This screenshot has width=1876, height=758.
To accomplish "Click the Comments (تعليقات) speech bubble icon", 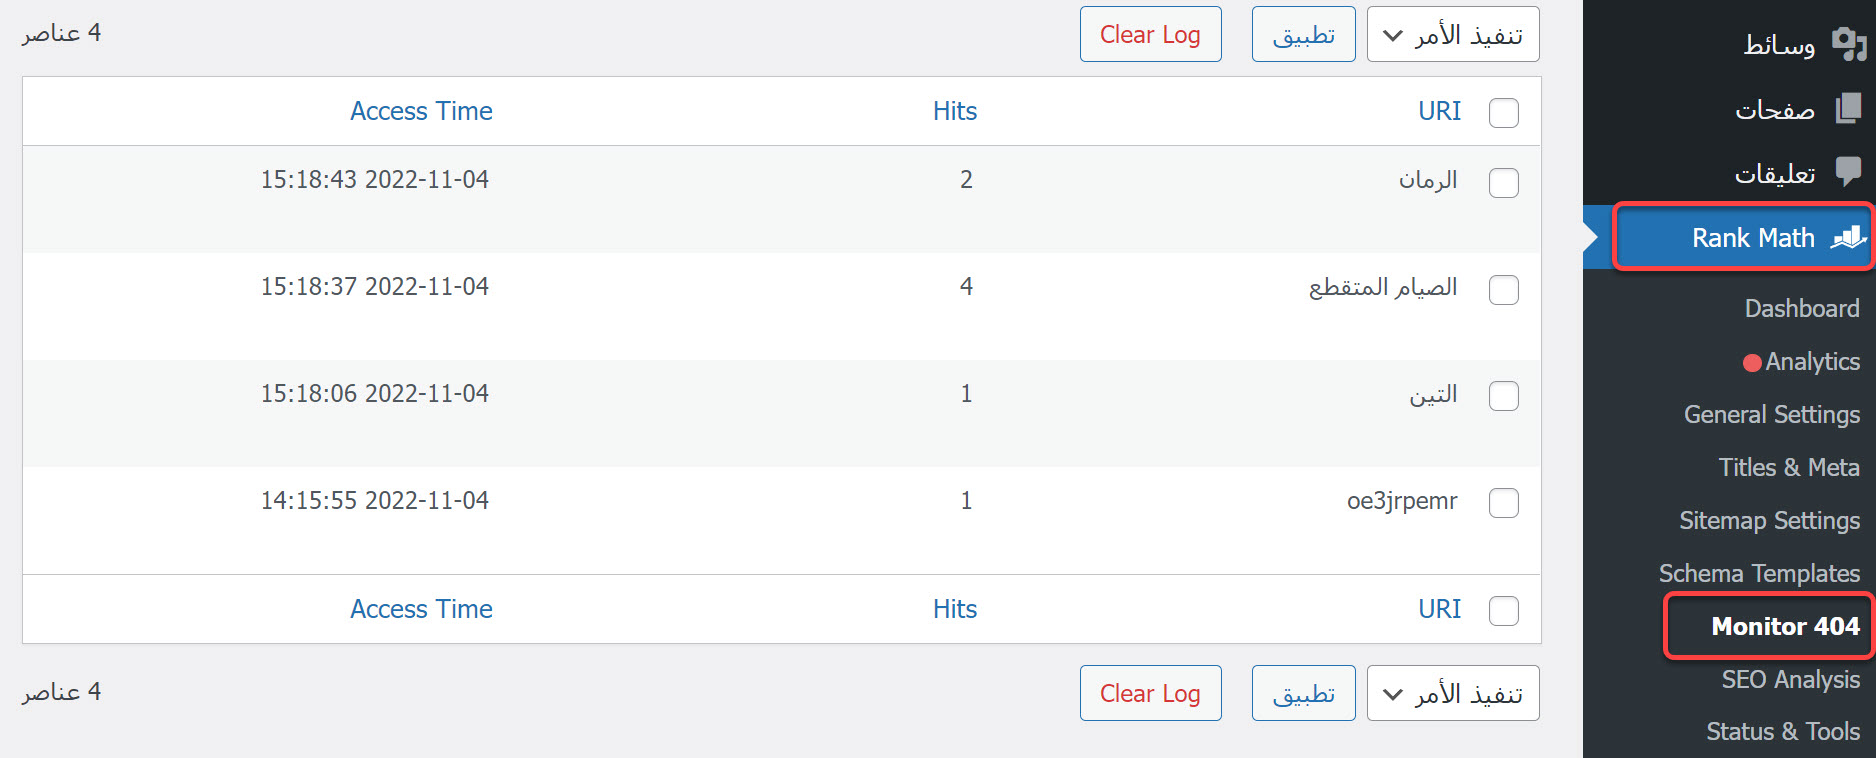I will (1849, 172).
